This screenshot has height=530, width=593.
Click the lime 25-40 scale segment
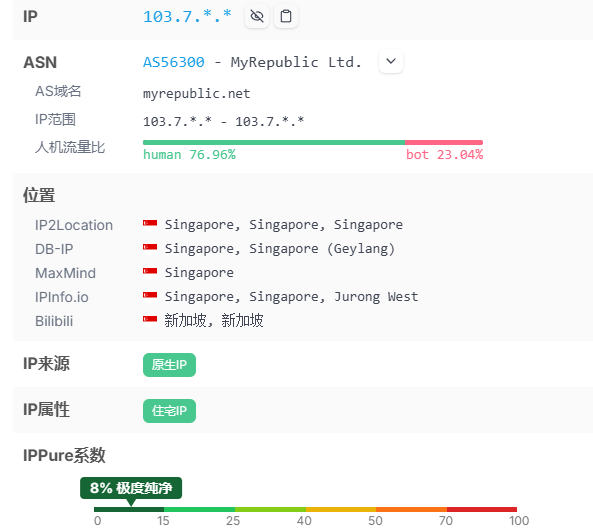click(x=270, y=510)
